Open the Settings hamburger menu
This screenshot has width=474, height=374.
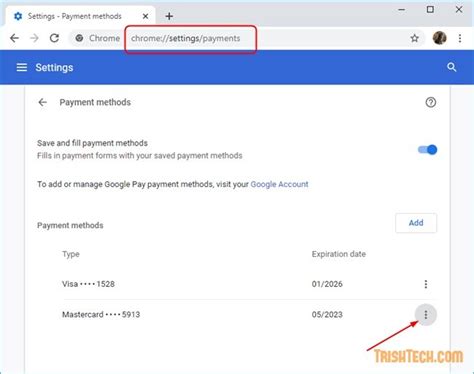(22, 67)
